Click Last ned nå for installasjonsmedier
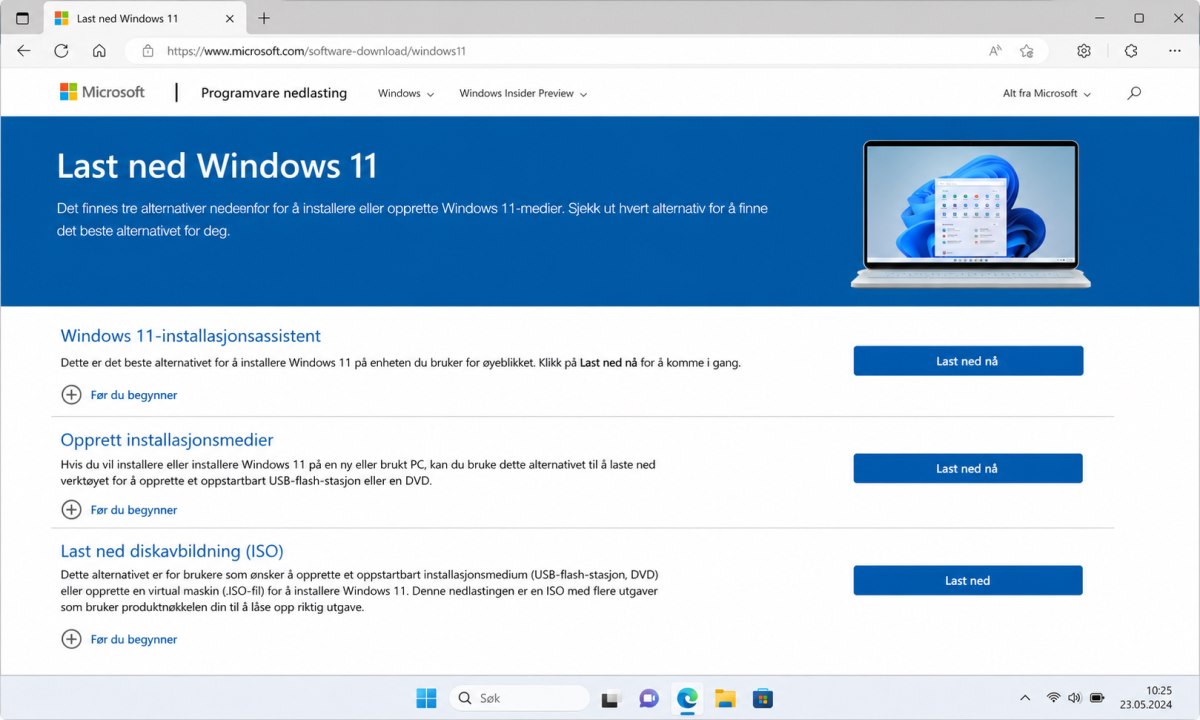The height and width of the screenshot is (720, 1200). [968, 468]
